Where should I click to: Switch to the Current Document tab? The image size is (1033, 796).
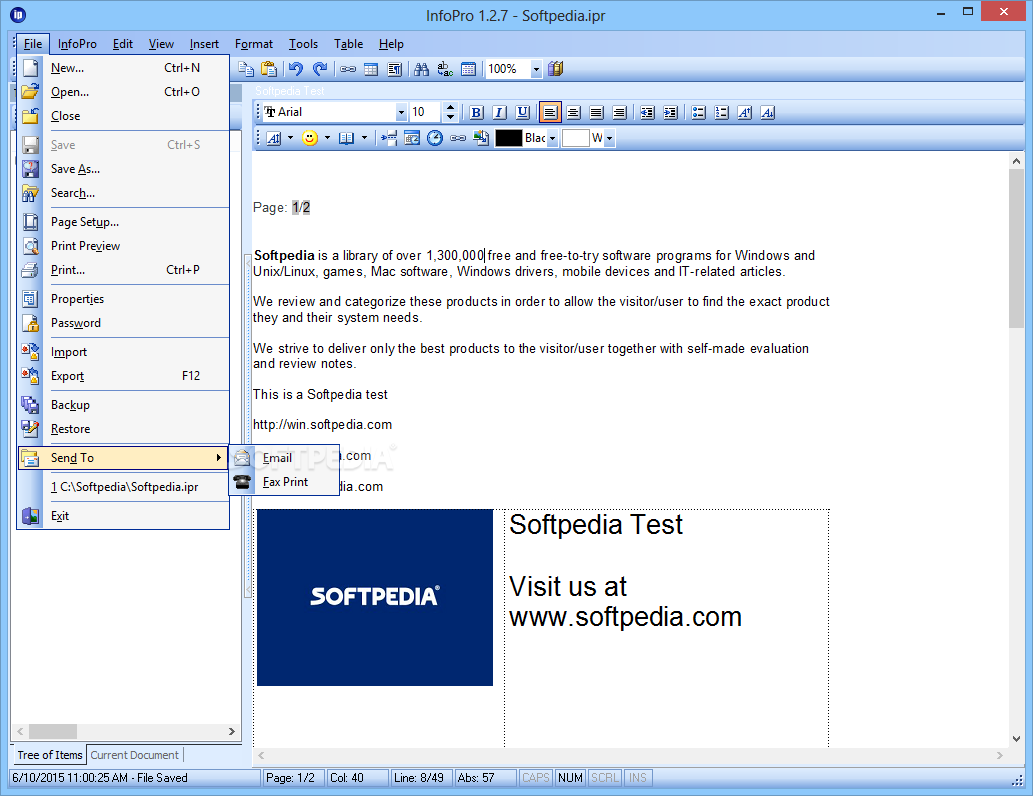click(135, 755)
